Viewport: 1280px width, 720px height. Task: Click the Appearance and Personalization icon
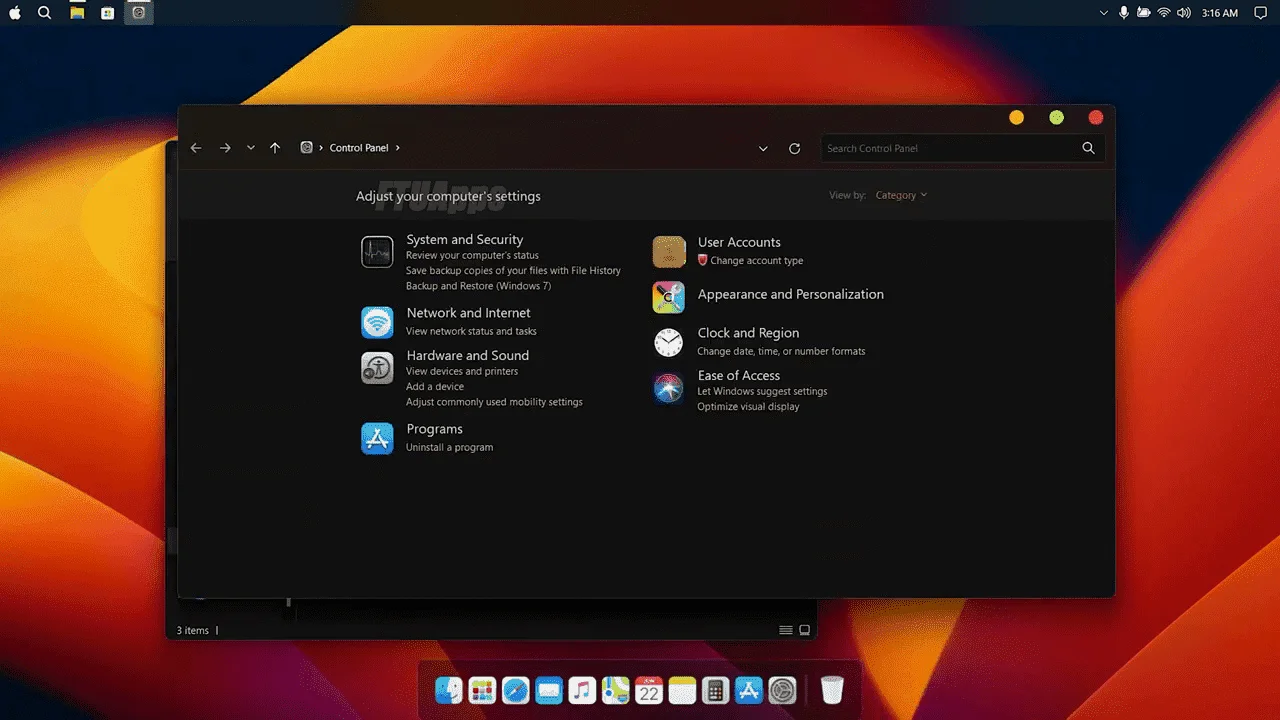(x=669, y=297)
